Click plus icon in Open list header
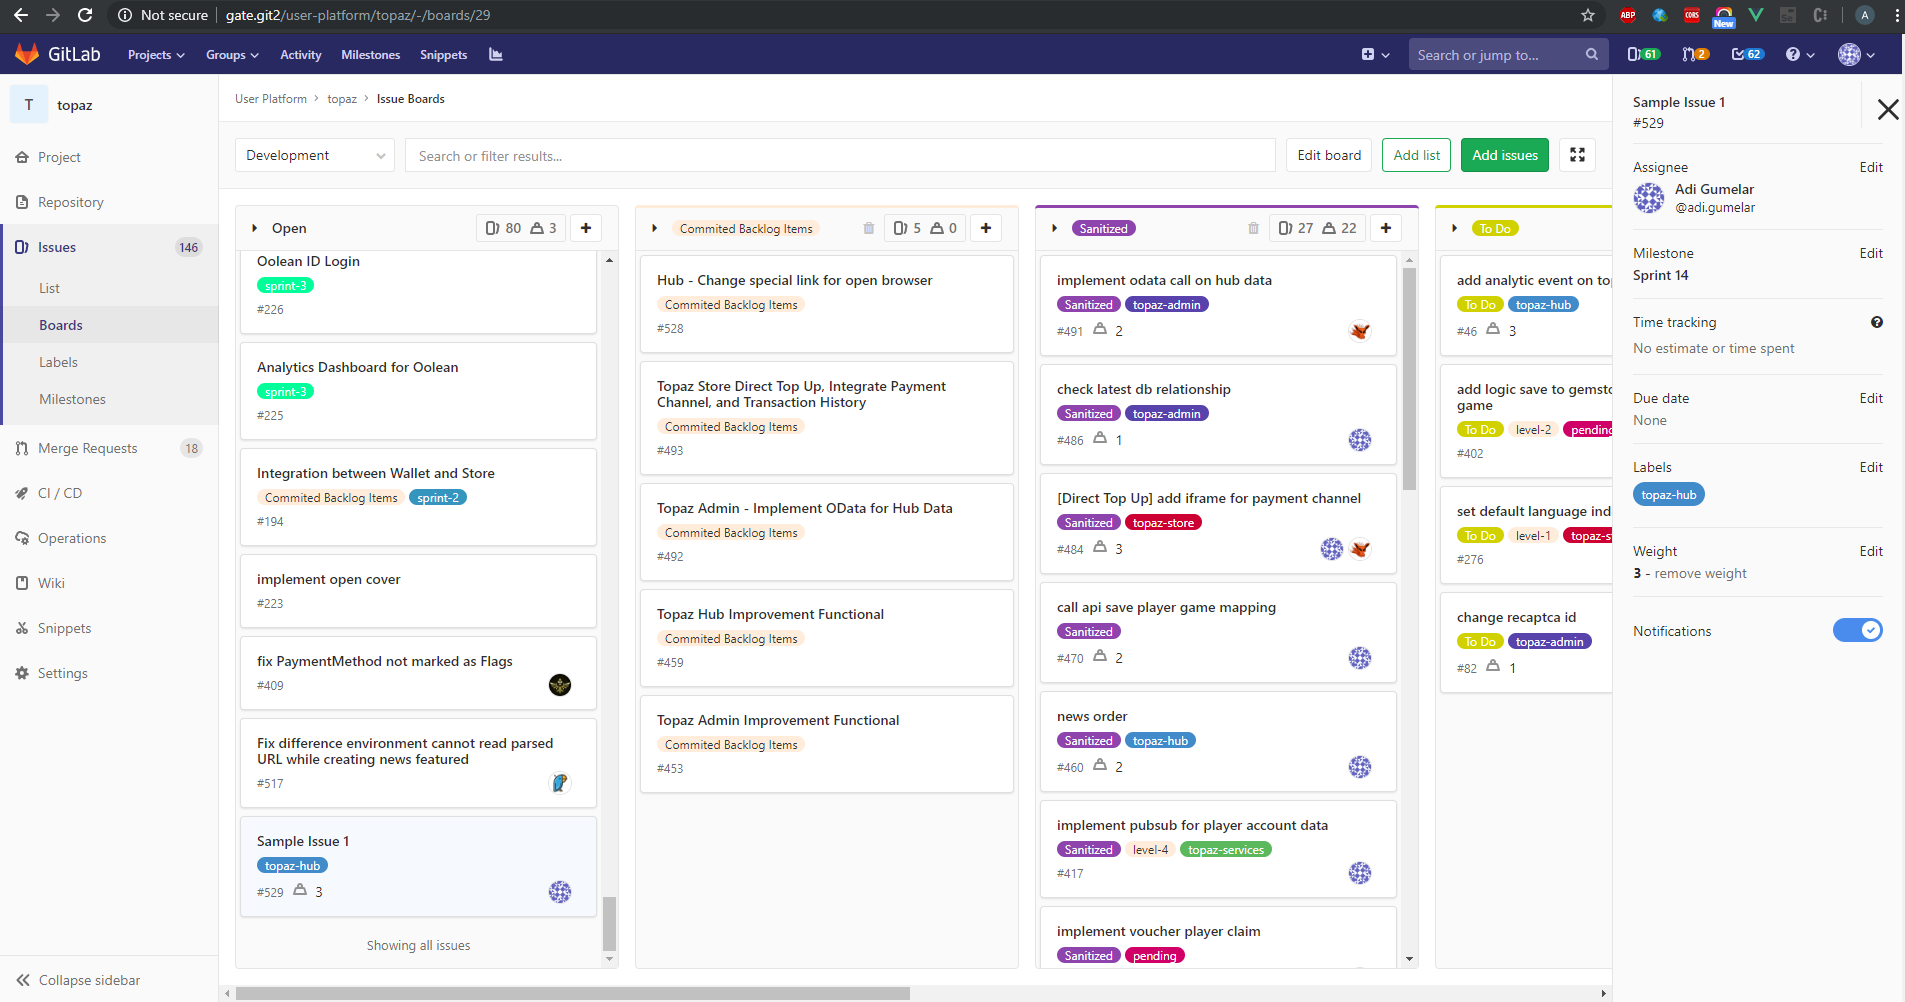The width and height of the screenshot is (1905, 1002). coord(586,228)
